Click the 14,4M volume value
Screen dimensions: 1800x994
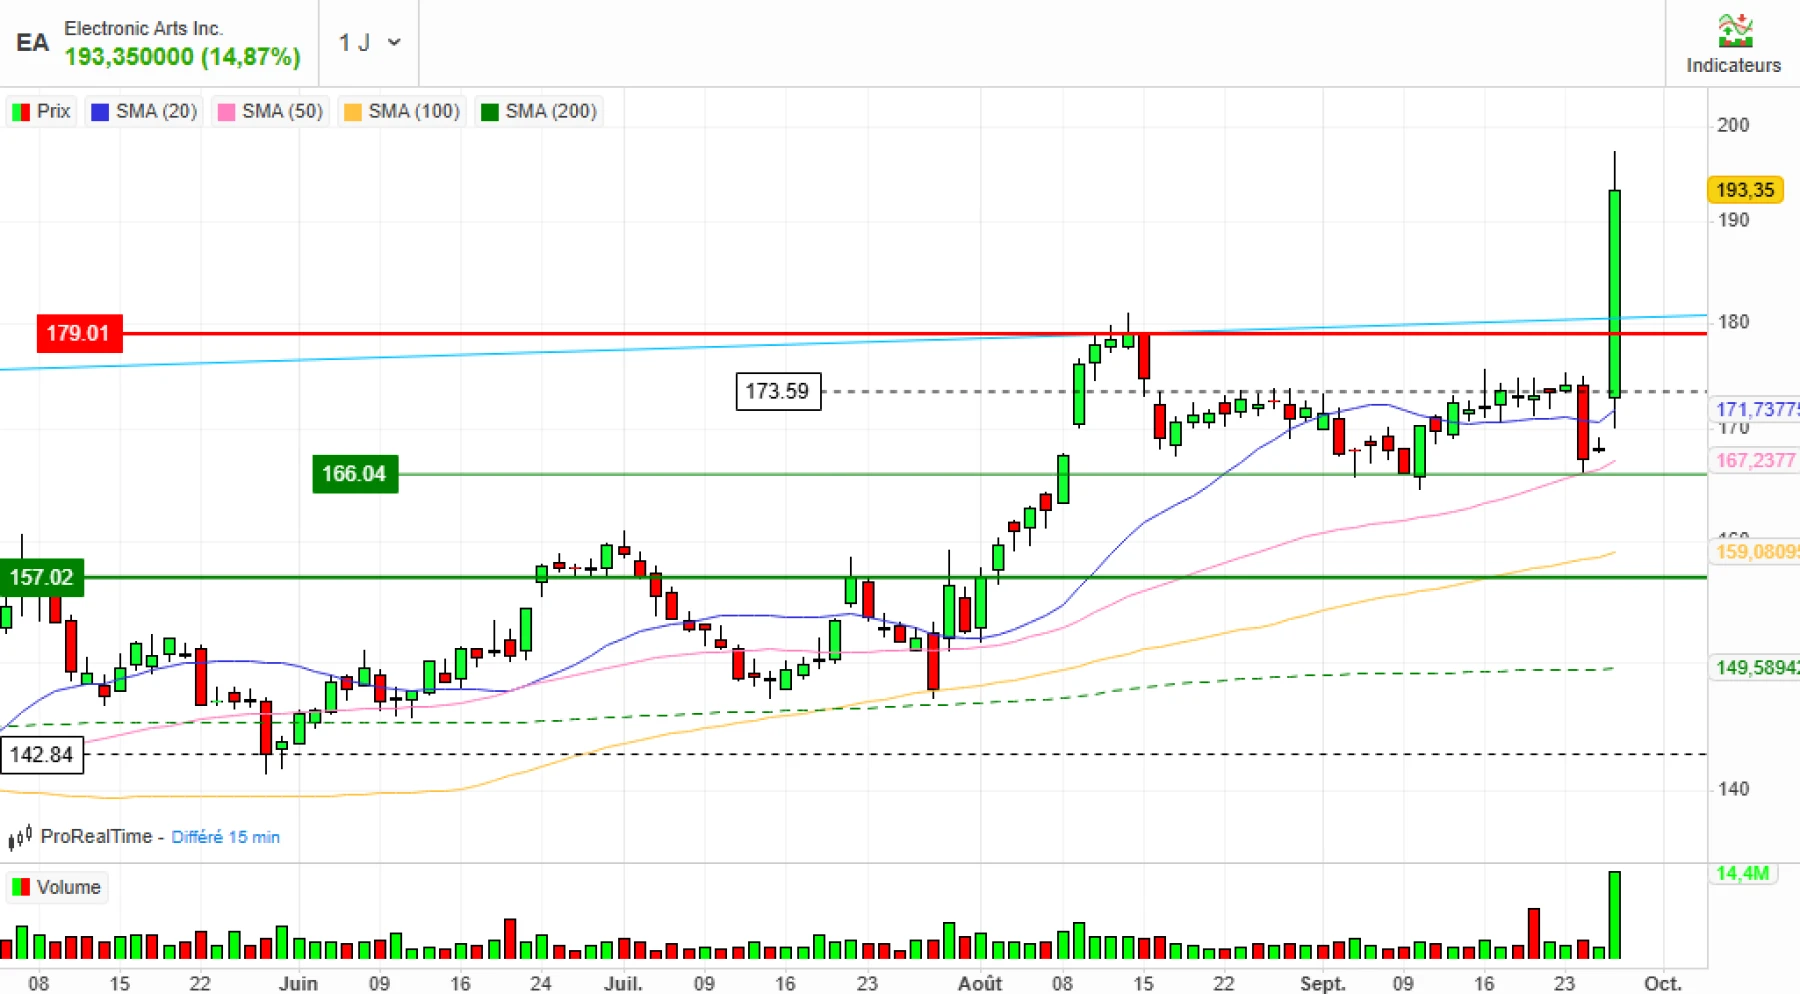click(x=1742, y=873)
